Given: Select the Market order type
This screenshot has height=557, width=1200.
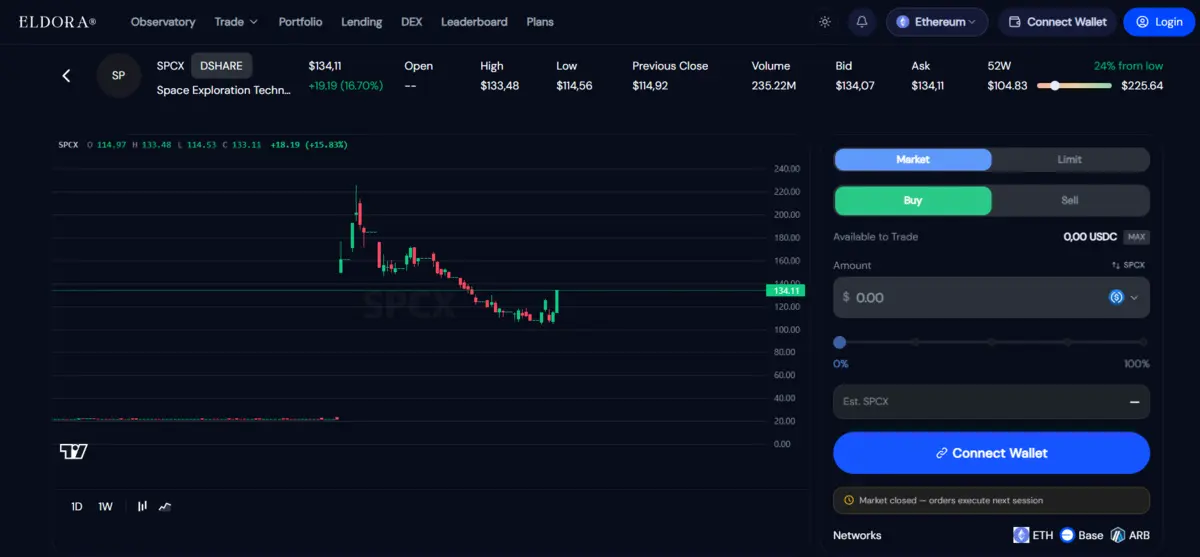Looking at the screenshot, I should tap(913, 159).
